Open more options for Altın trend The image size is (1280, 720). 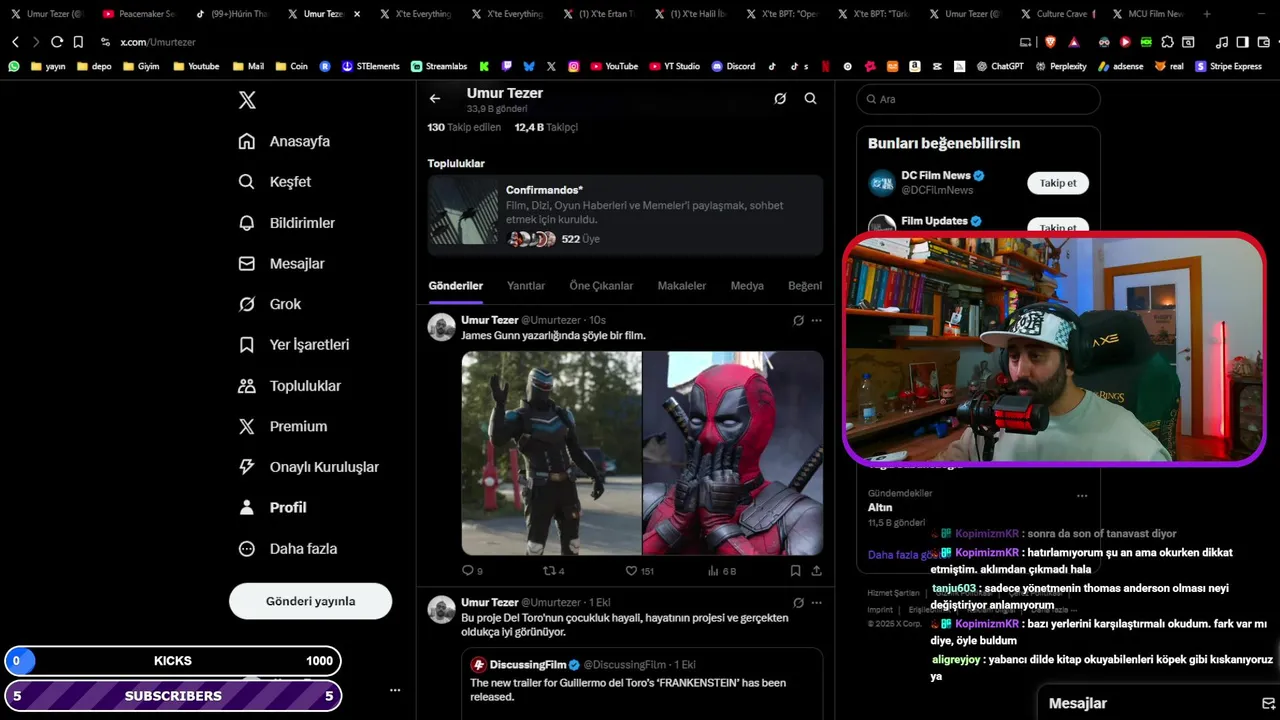(1082, 496)
